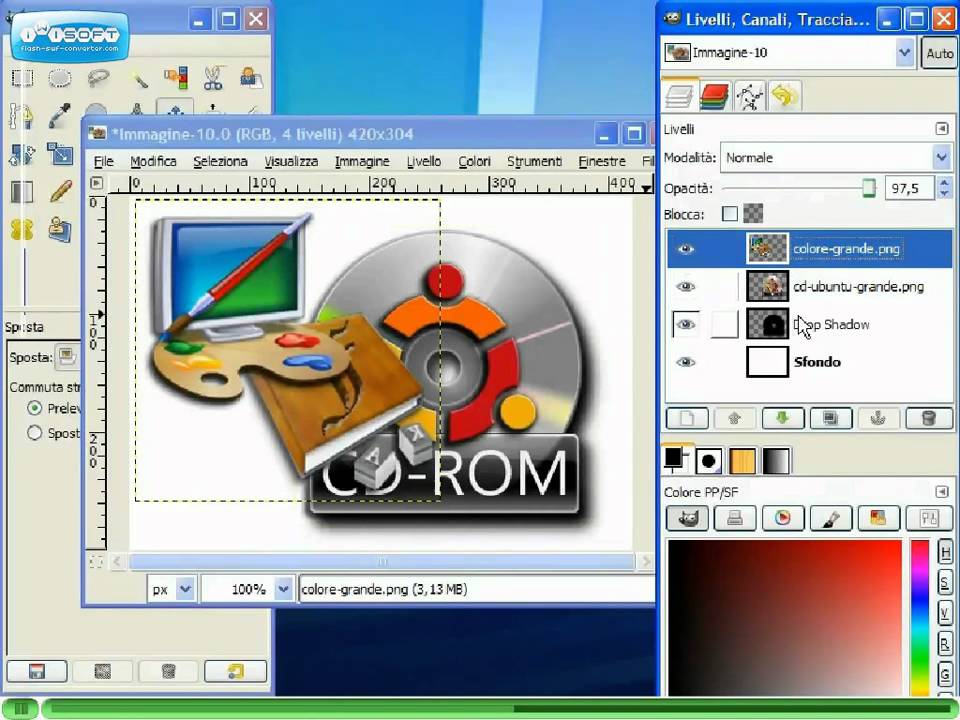The width and height of the screenshot is (960, 720).
Task: Open the Modifica menu
Action: click(153, 162)
